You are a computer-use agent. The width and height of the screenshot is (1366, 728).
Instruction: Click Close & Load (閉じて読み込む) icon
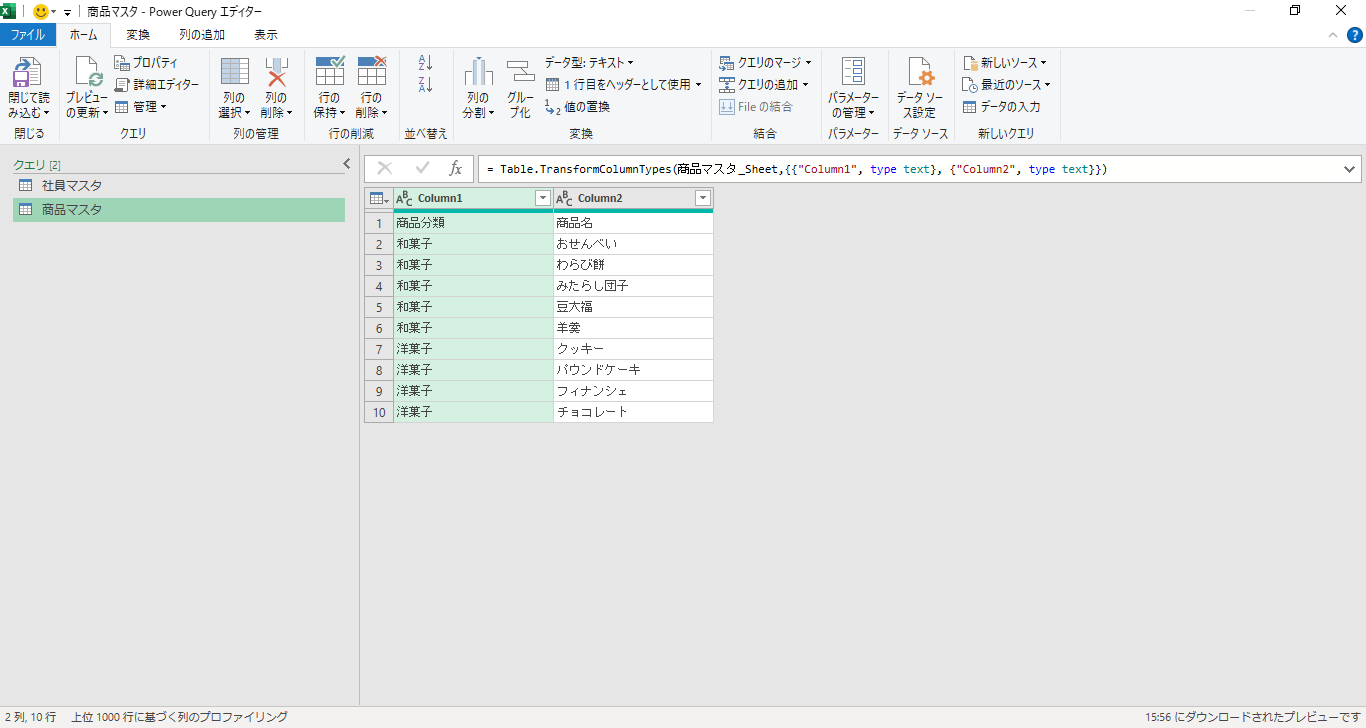(x=27, y=73)
